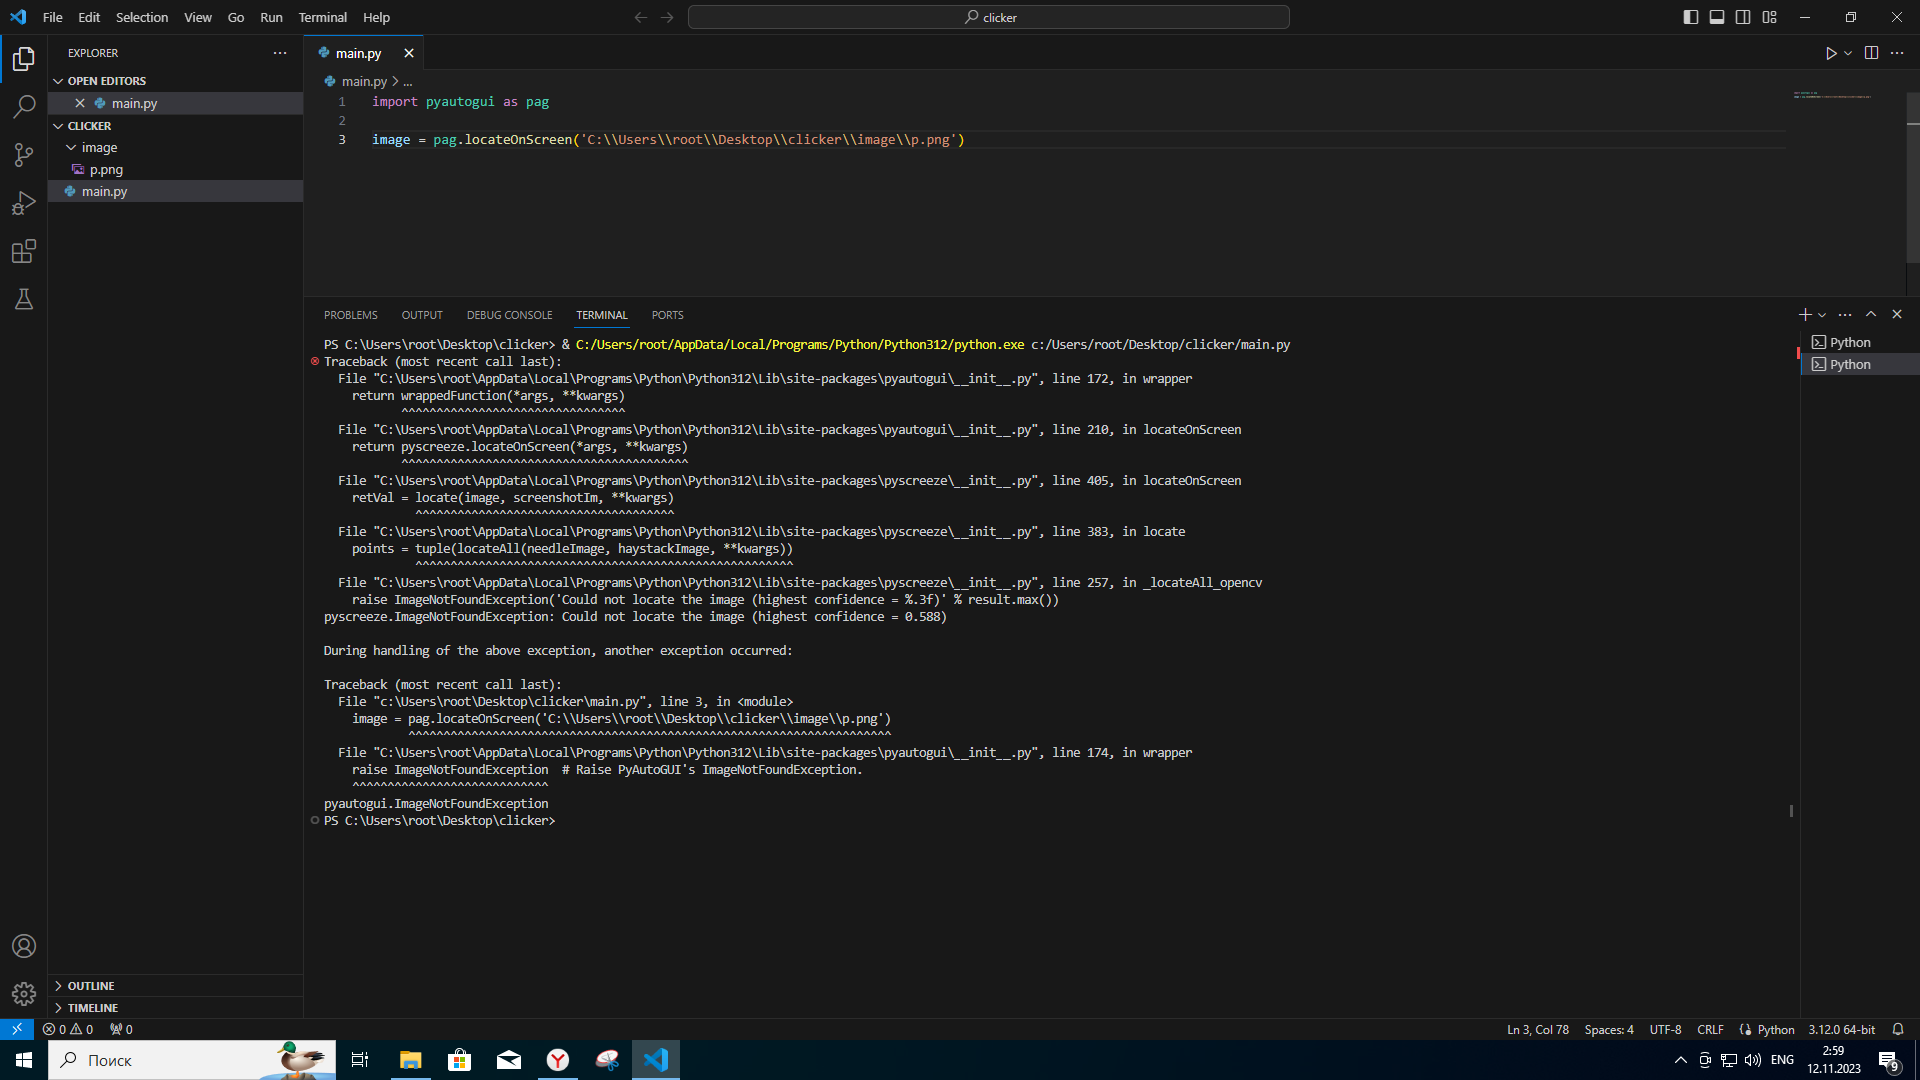Run Python file play button

click(x=1831, y=53)
